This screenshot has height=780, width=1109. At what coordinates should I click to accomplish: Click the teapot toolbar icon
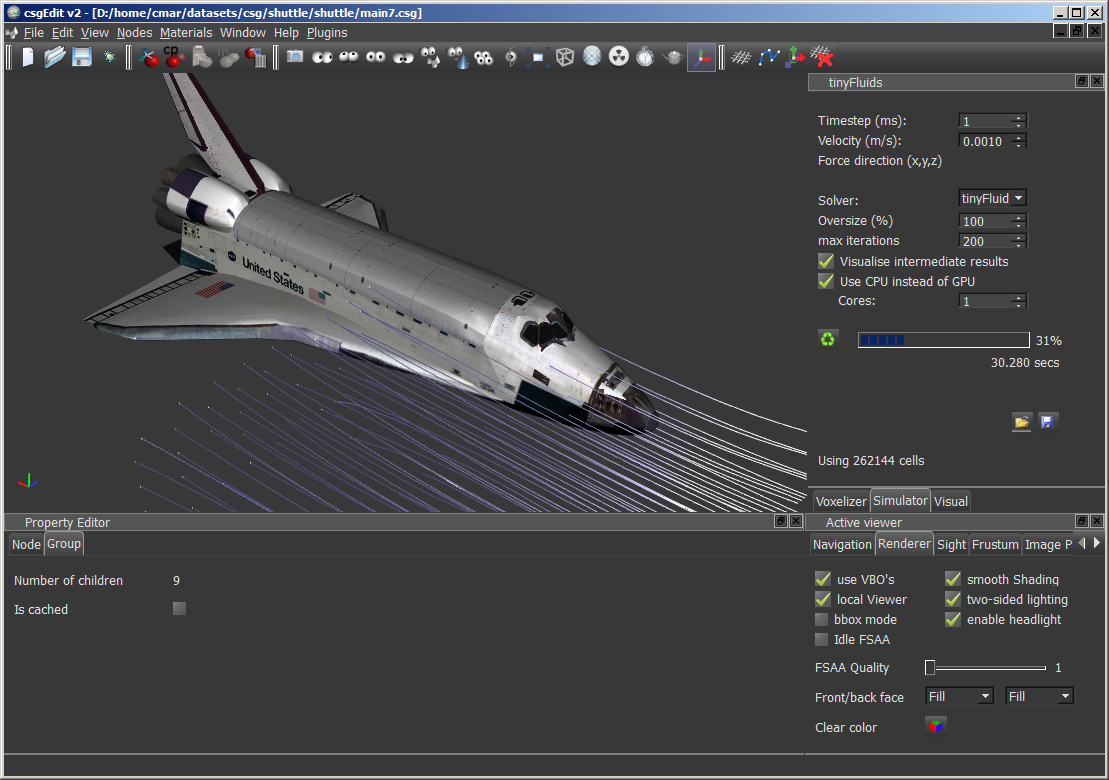pos(673,57)
